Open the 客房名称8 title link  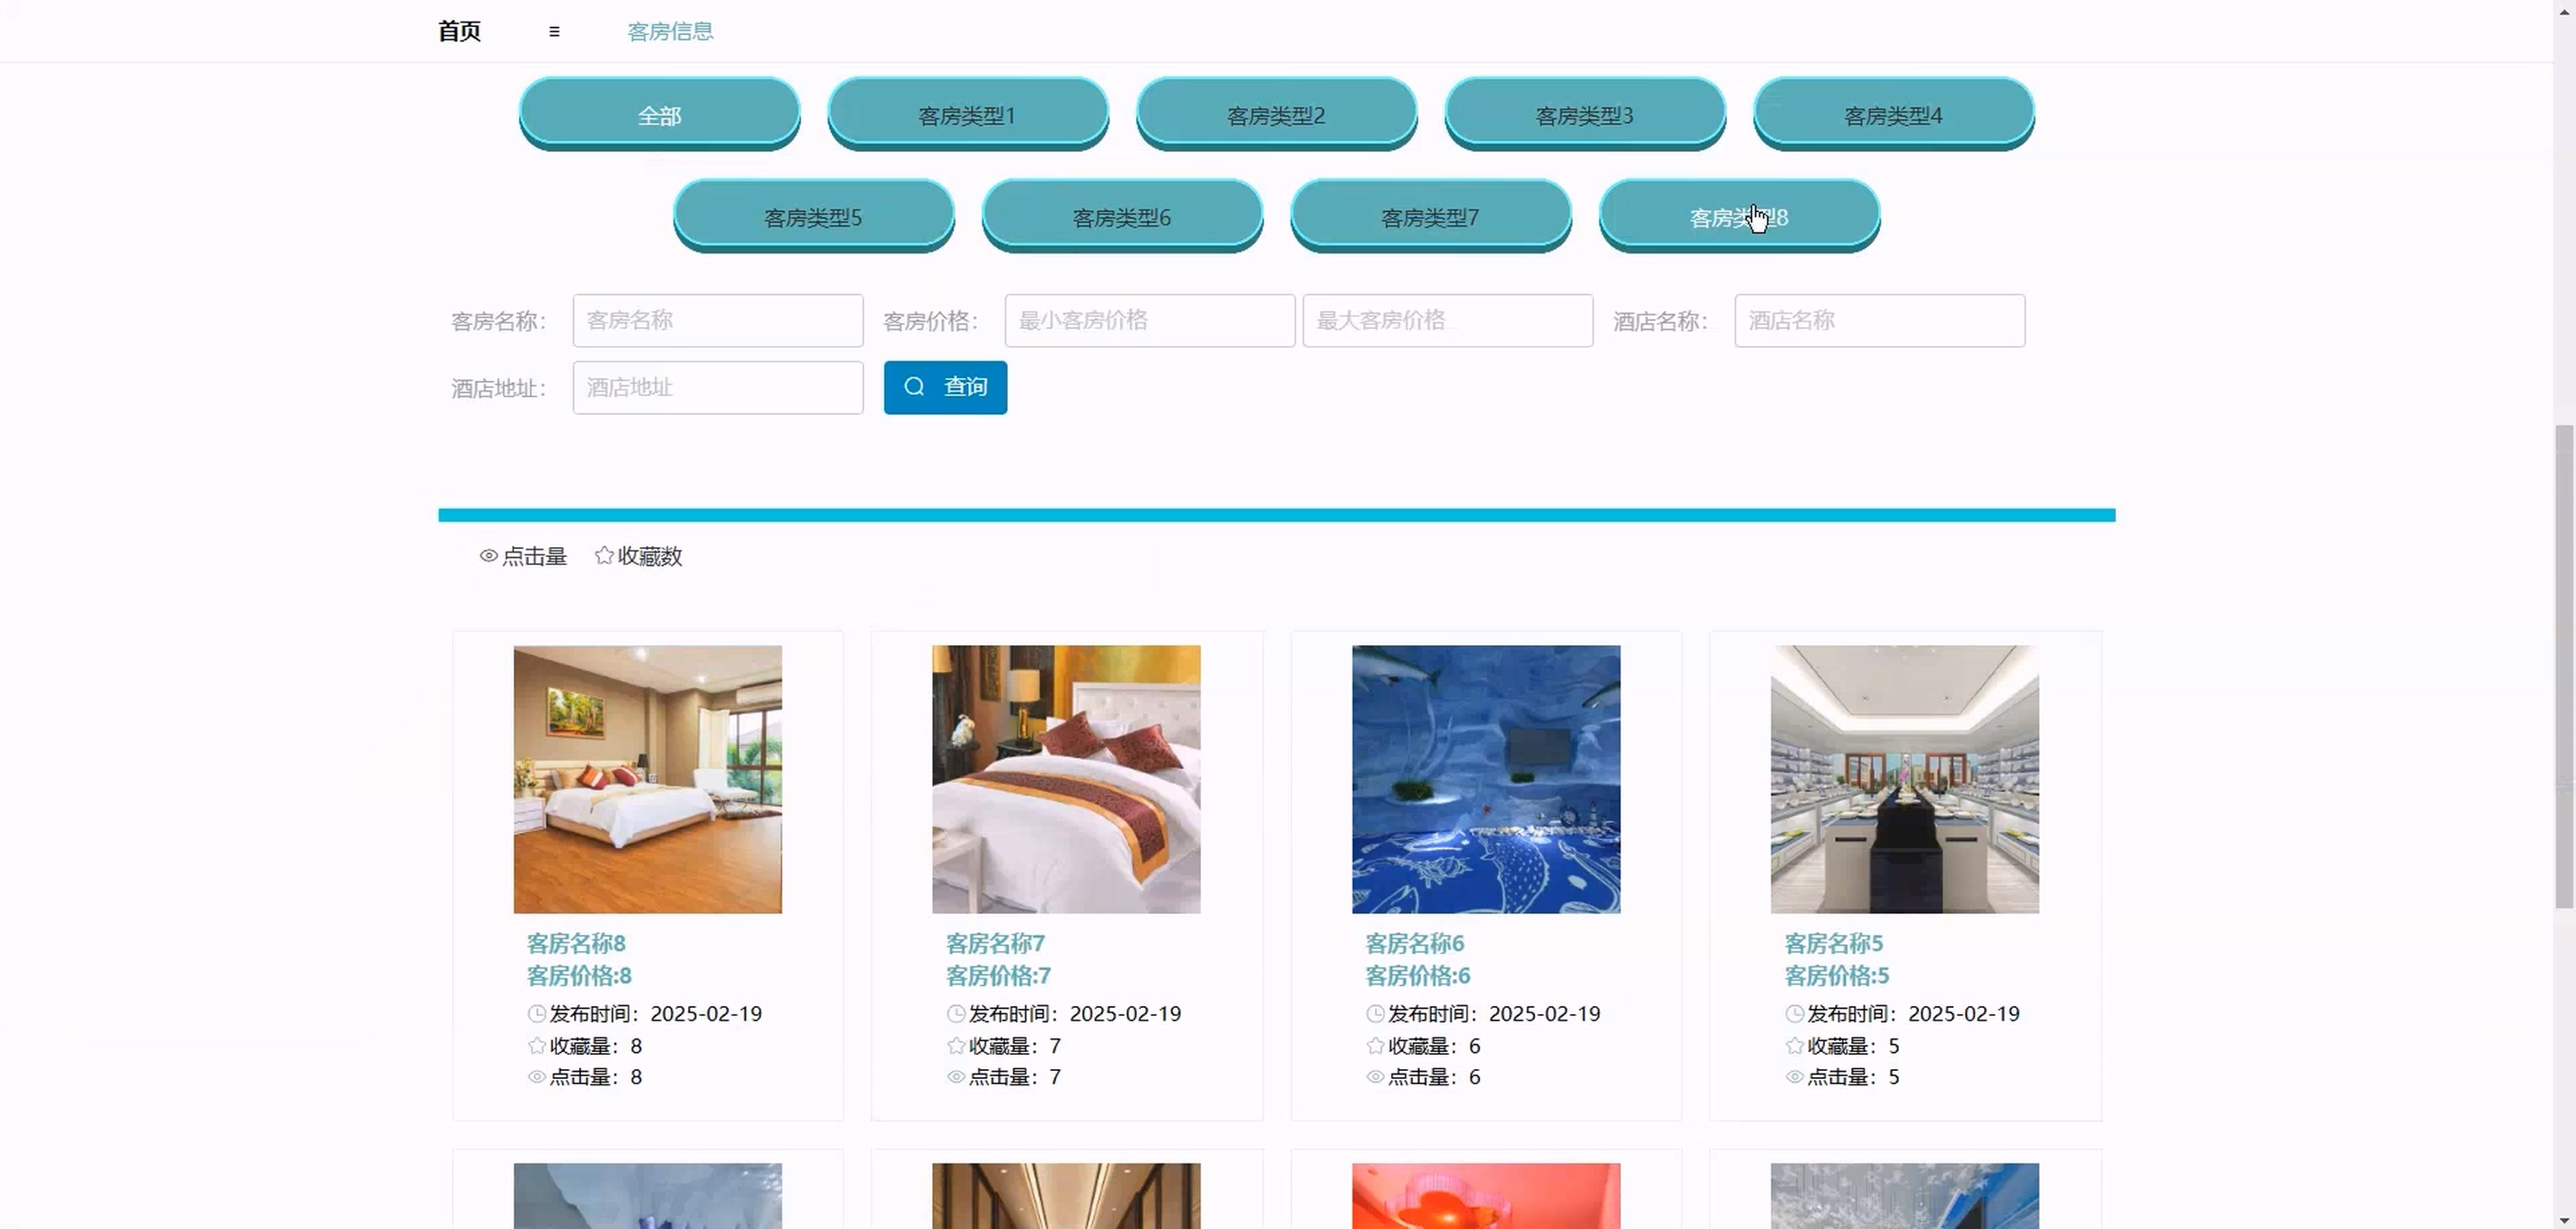[576, 943]
